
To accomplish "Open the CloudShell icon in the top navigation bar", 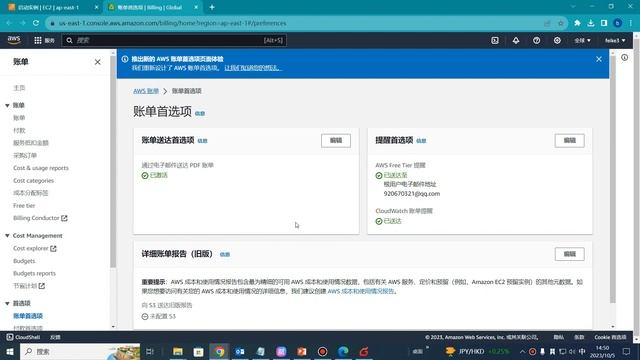I will point(495,40).
